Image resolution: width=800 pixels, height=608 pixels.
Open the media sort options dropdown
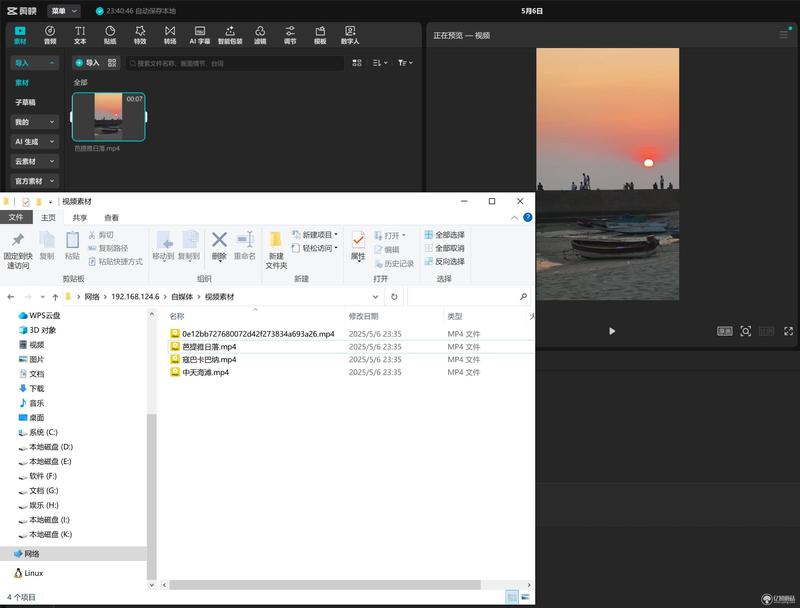[380, 63]
